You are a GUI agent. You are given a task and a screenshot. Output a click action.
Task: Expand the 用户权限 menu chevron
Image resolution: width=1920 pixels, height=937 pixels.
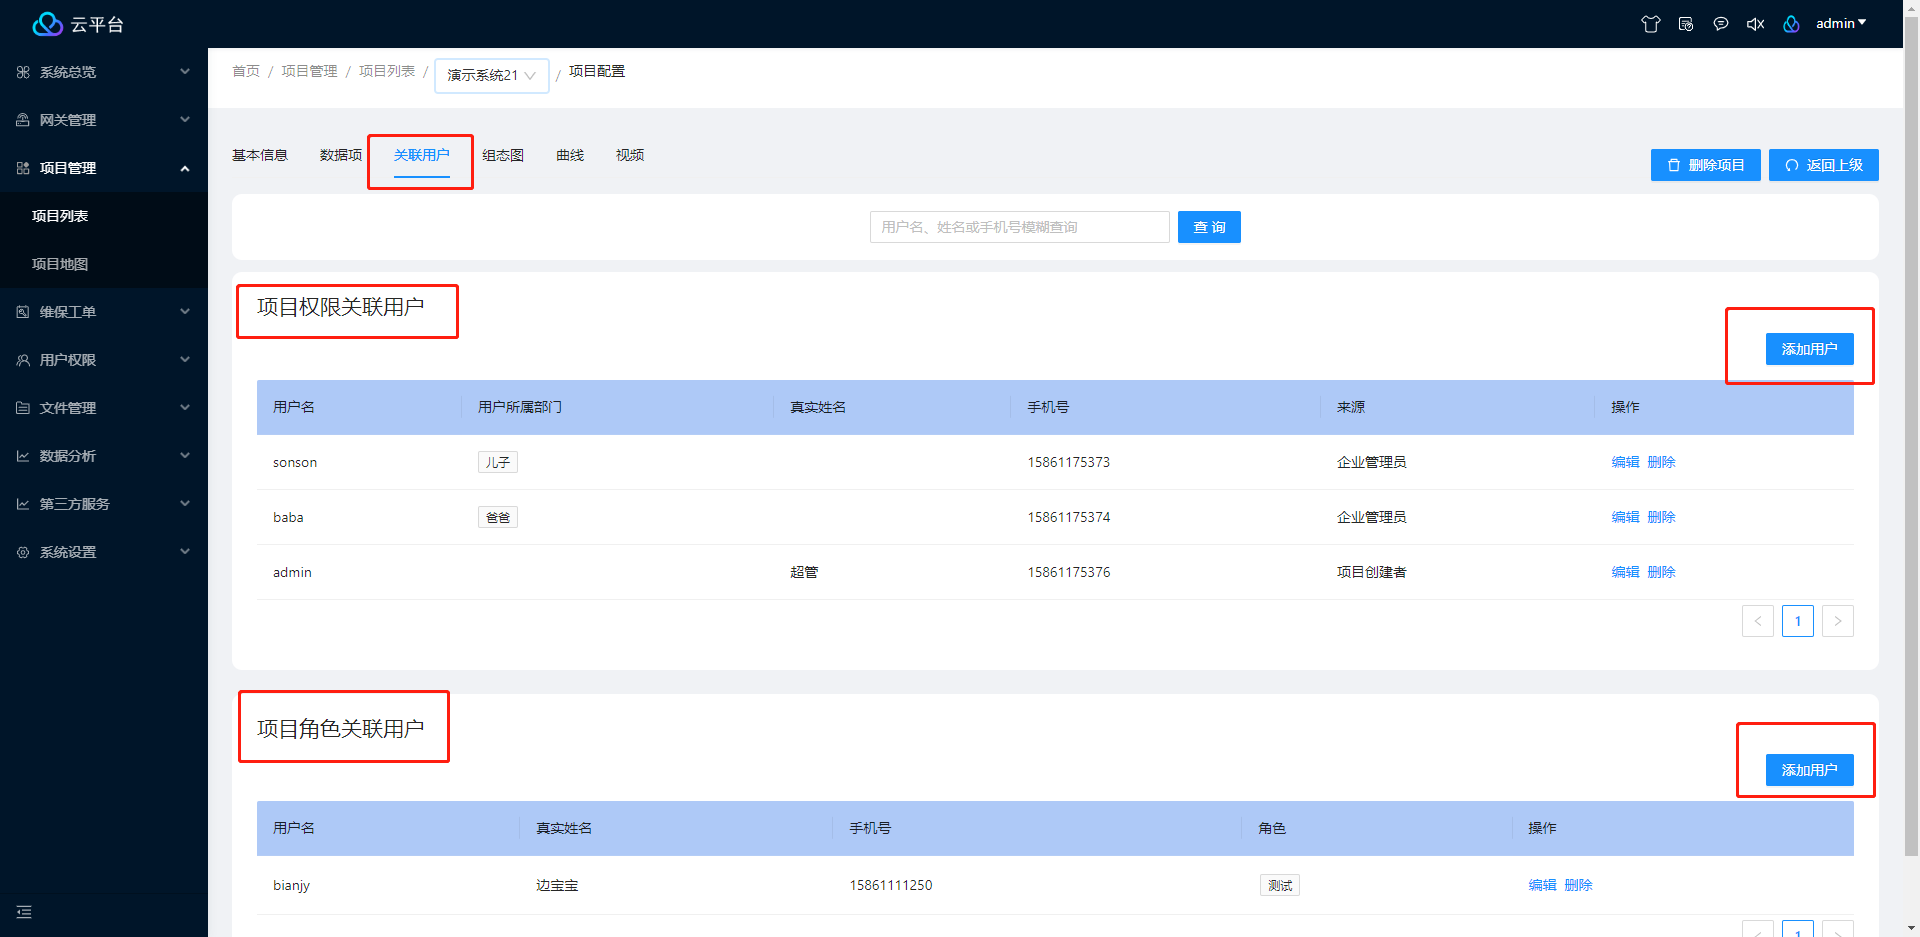pos(185,360)
